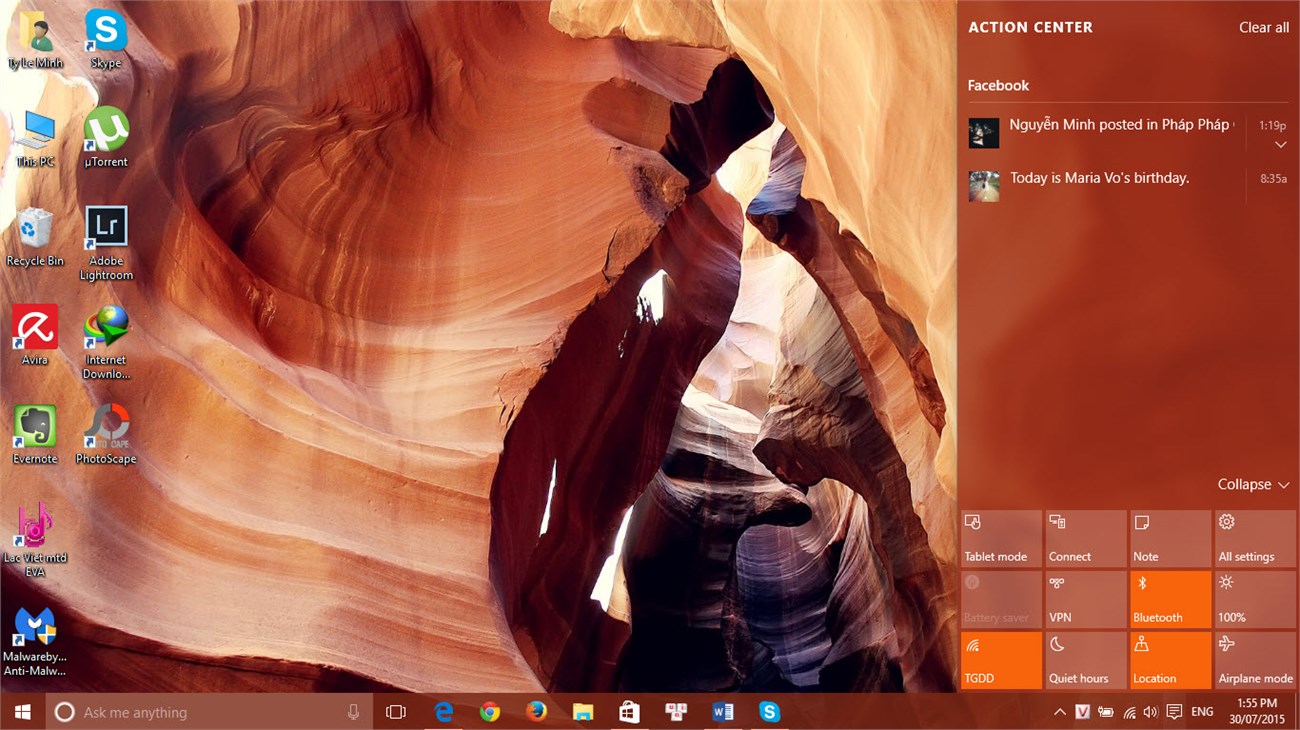
Task: Open the All settings tile
Action: (1255, 539)
